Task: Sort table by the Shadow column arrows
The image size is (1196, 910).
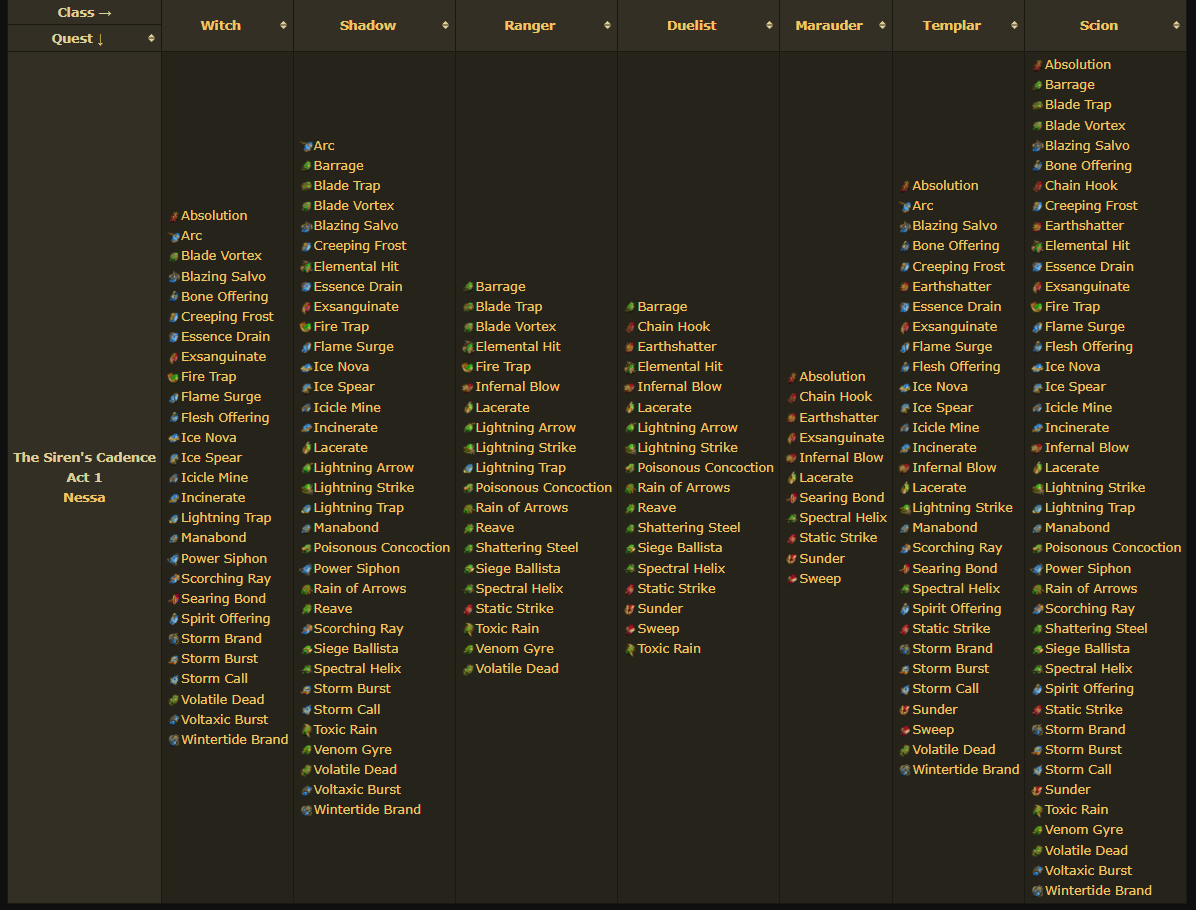Action: pos(445,25)
